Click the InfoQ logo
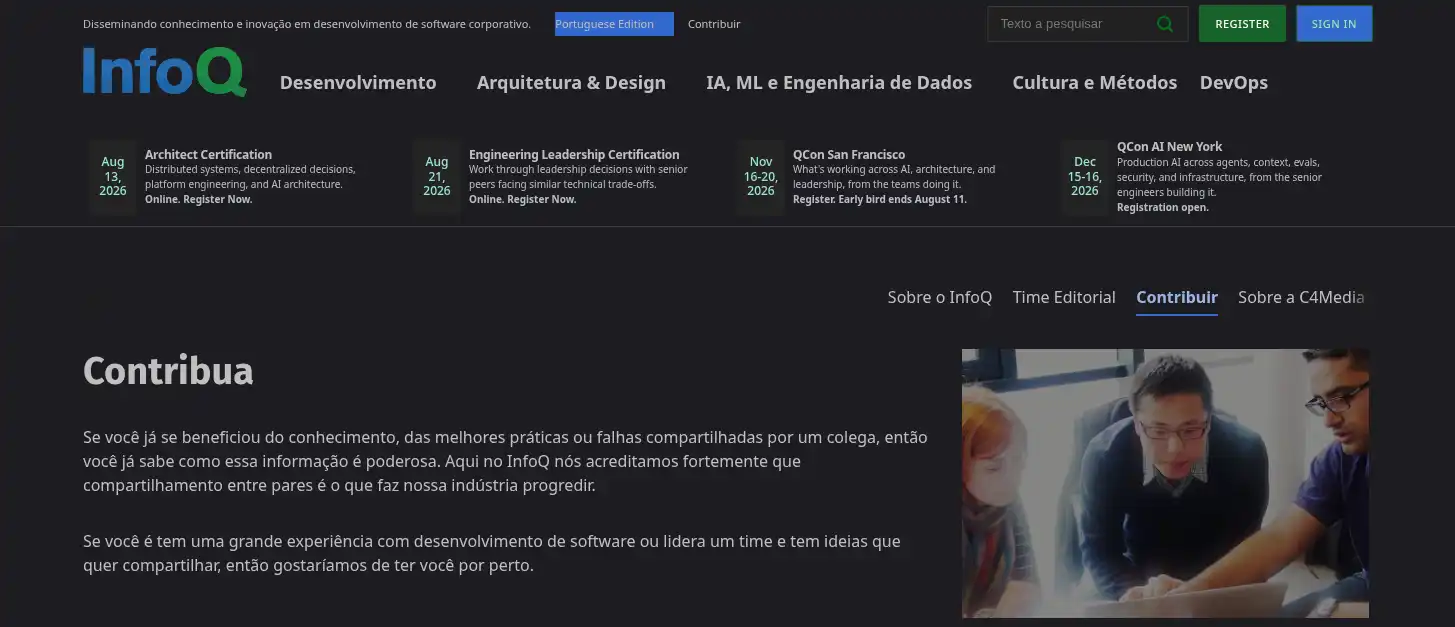Screen dimensions: 1455x627 click(165, 71)
